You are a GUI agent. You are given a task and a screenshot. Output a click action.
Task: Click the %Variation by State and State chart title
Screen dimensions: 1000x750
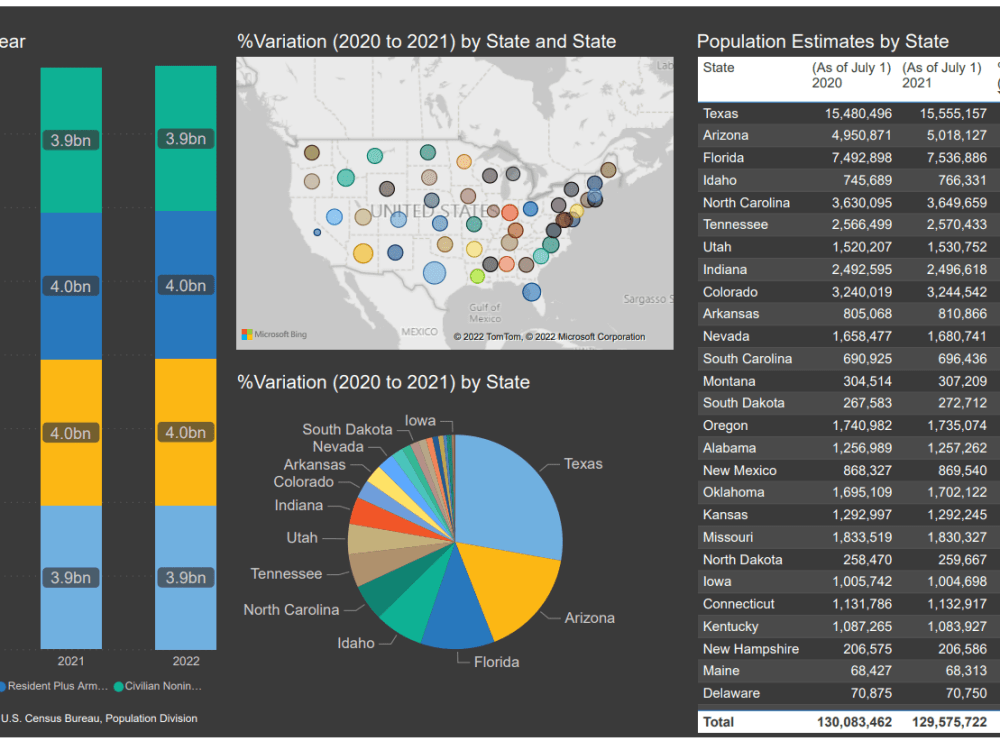(x=425, y=42)
